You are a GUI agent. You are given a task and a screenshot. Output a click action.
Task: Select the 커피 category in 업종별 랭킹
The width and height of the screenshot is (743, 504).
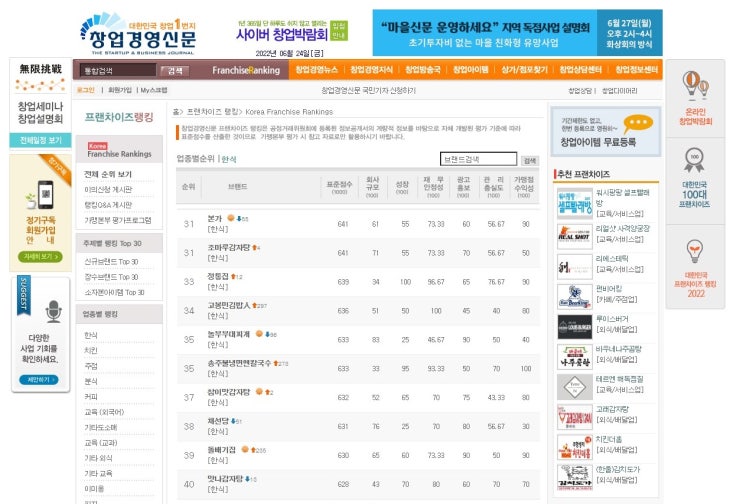(91, 397)
